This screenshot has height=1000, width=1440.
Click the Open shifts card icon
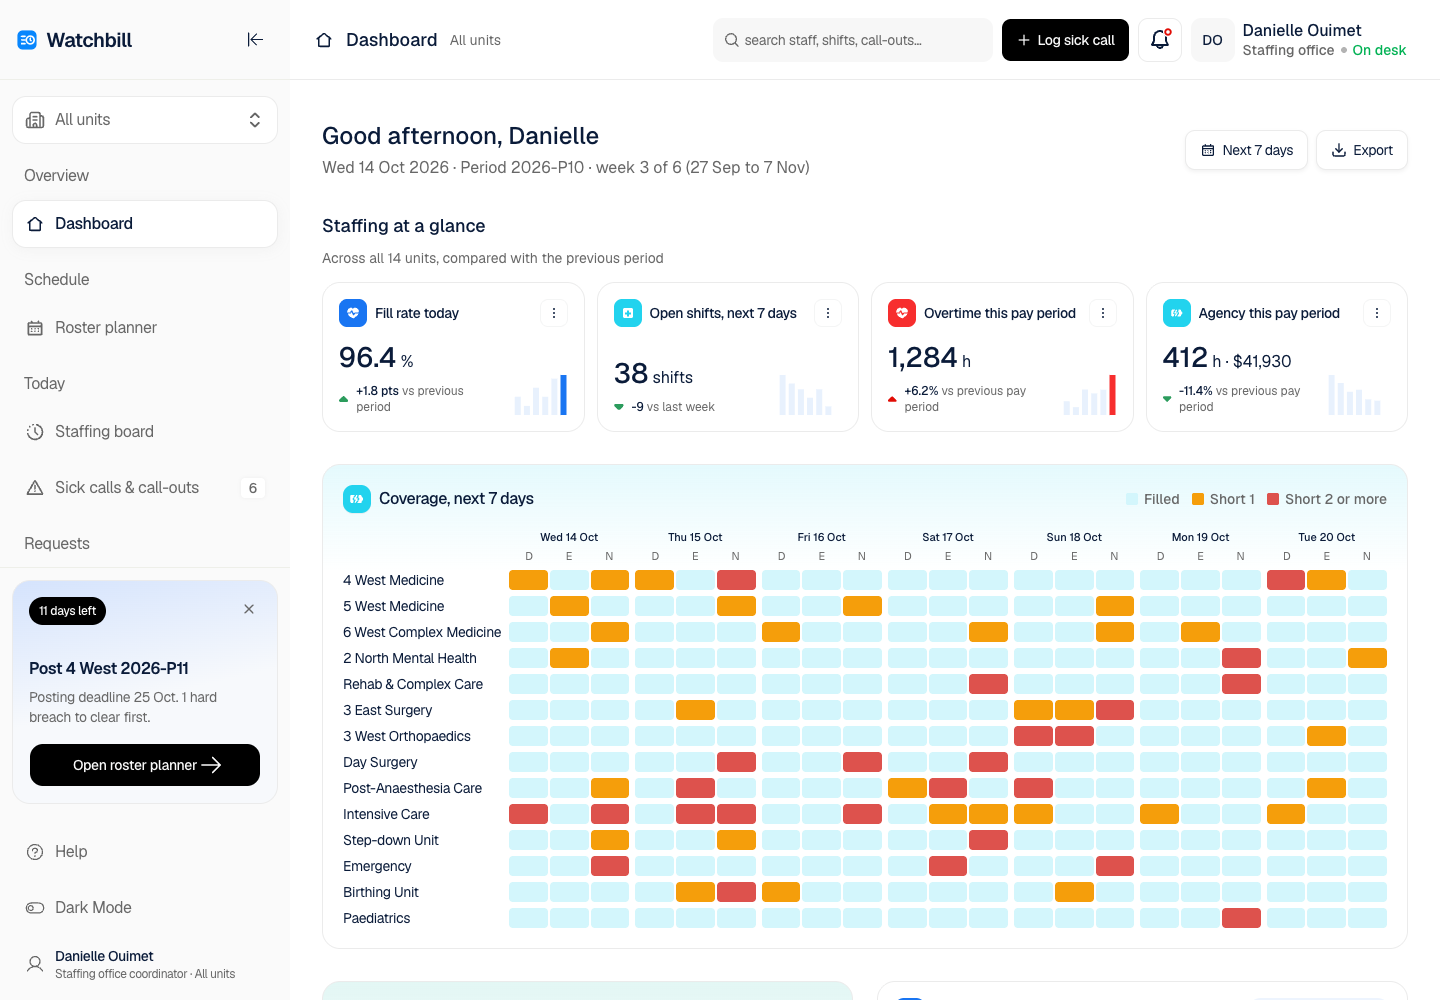pyautogui.click(x=628, y=313)
